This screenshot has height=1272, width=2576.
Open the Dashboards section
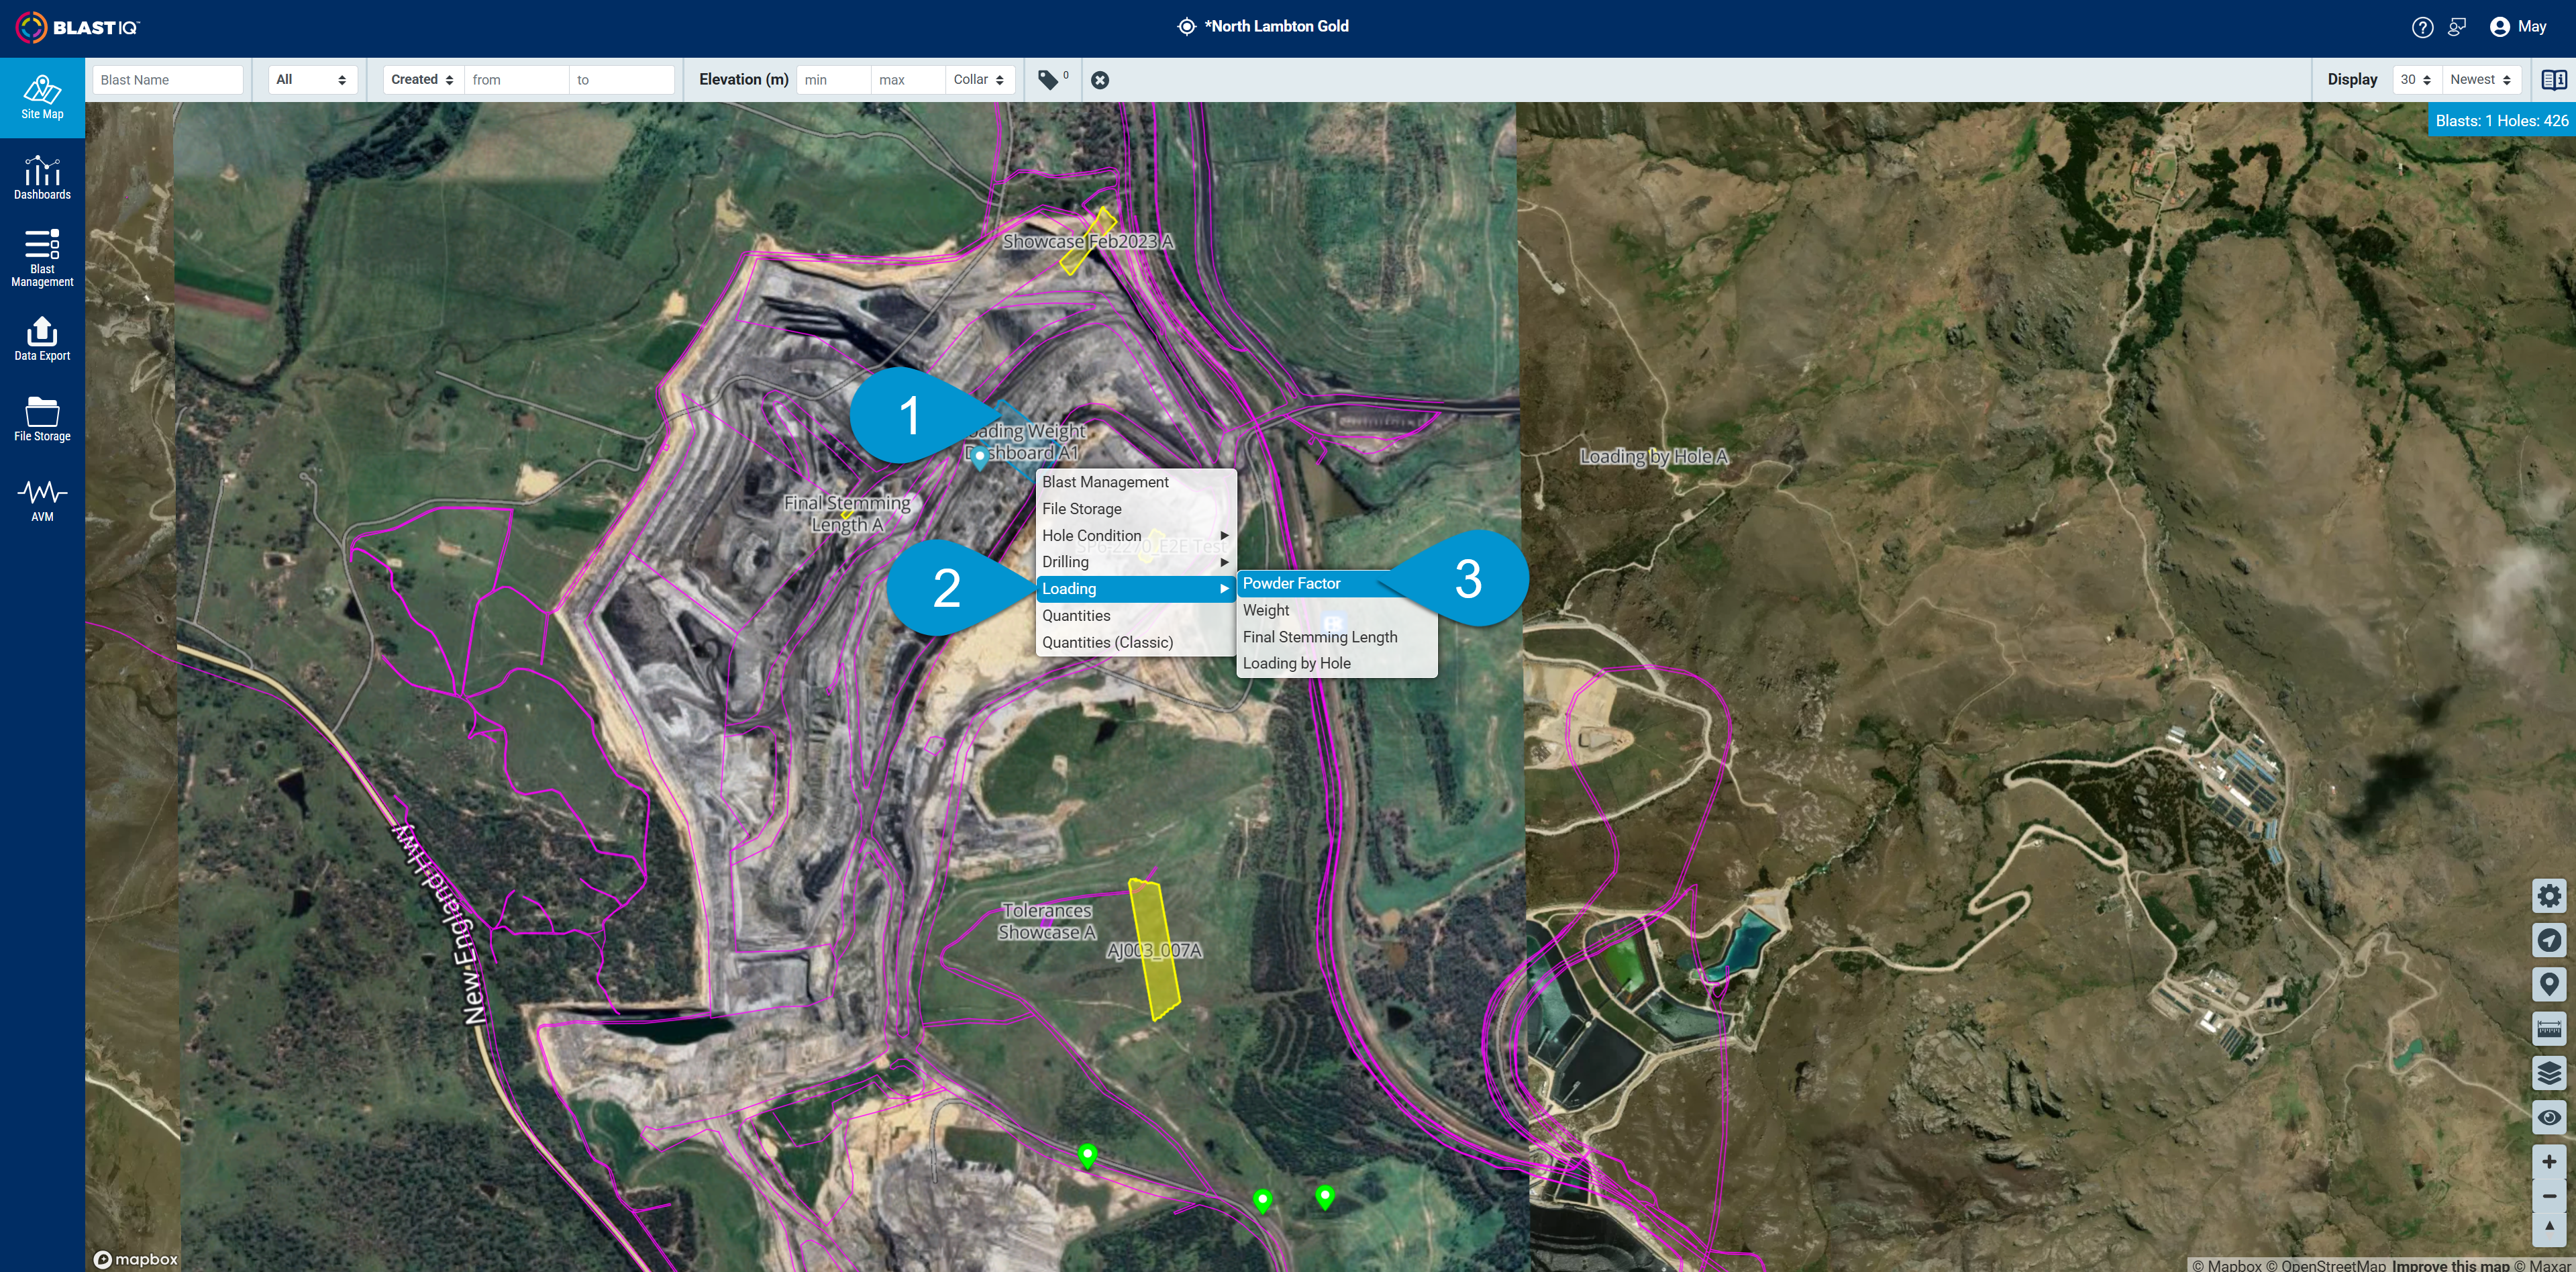coord(42,177)
